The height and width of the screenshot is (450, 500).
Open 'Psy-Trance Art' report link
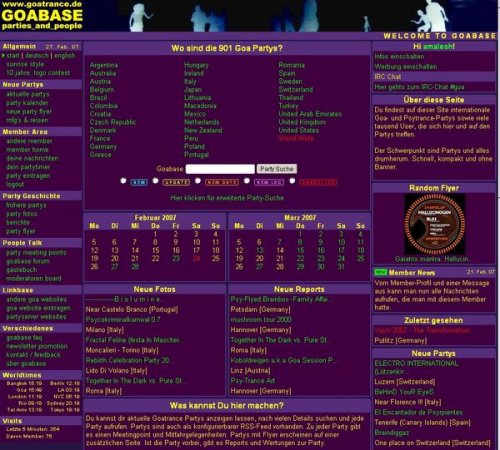point(253,381)
